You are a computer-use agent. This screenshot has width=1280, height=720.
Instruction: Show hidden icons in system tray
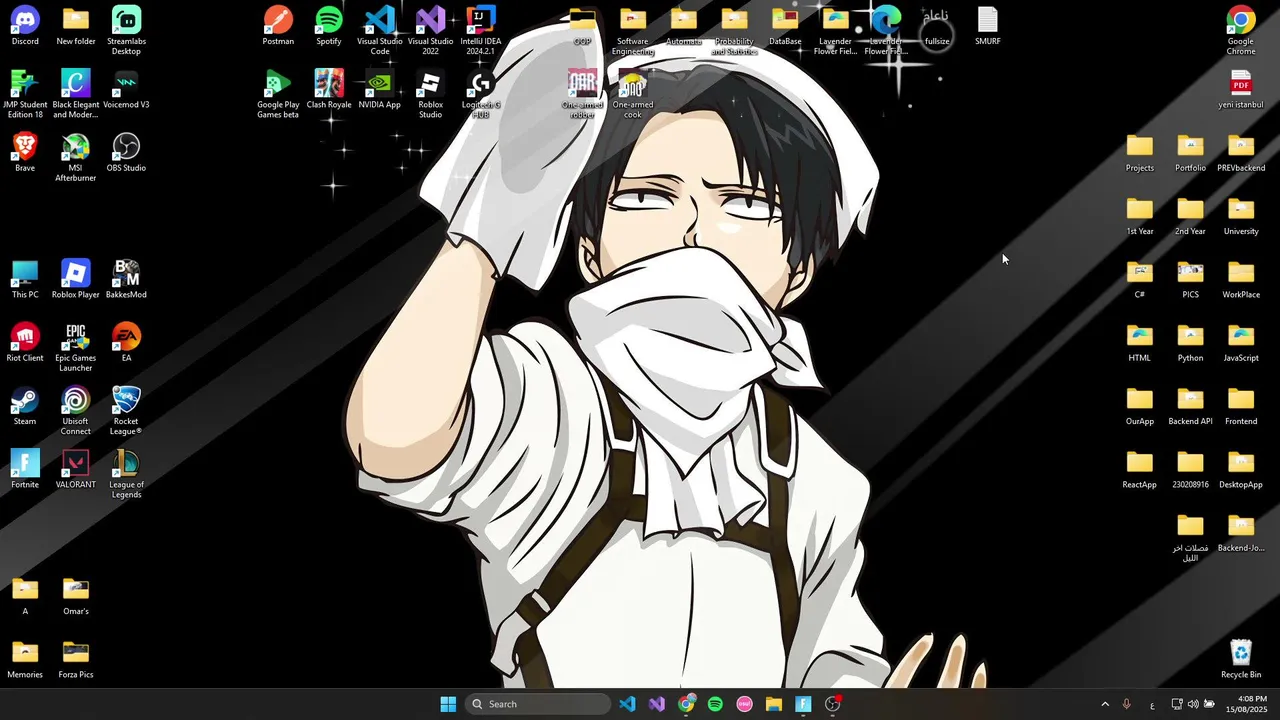pyautogui.click(x=1105, y=704)
